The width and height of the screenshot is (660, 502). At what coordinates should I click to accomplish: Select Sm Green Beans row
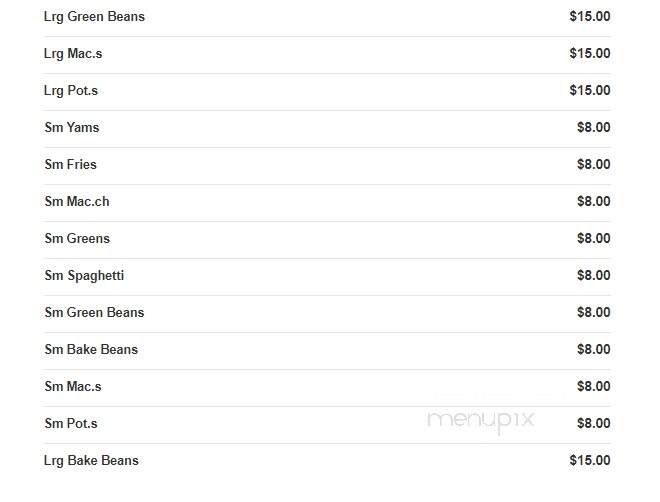[x=327, y=313]
